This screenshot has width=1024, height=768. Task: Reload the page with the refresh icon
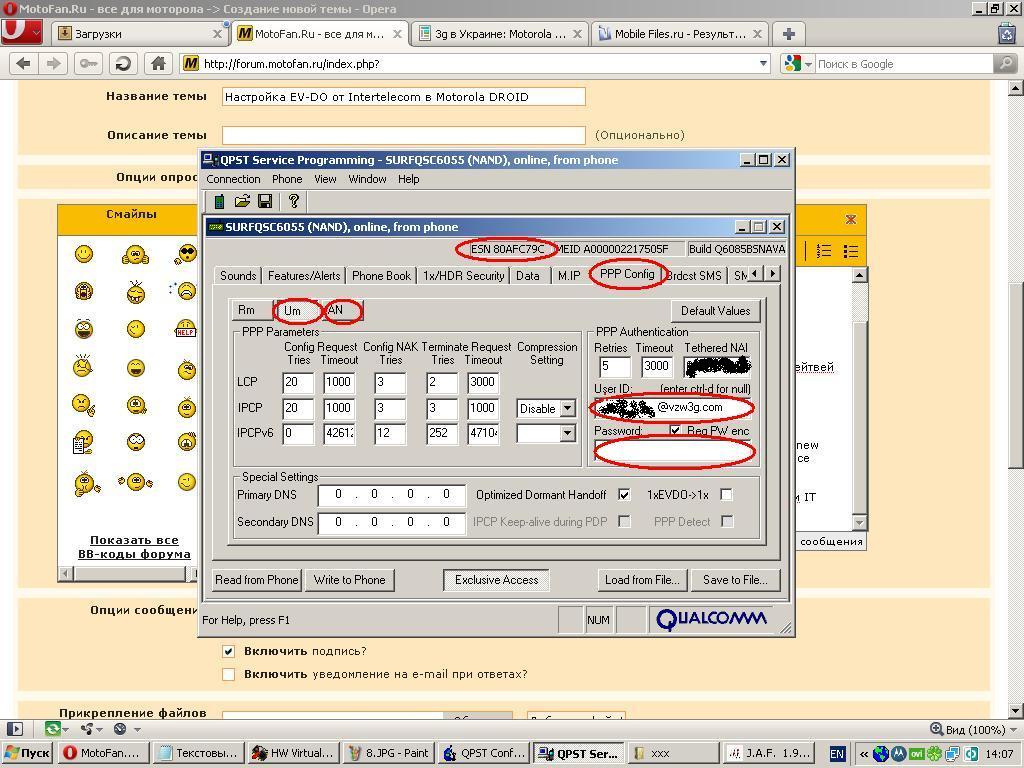(123, 63)
